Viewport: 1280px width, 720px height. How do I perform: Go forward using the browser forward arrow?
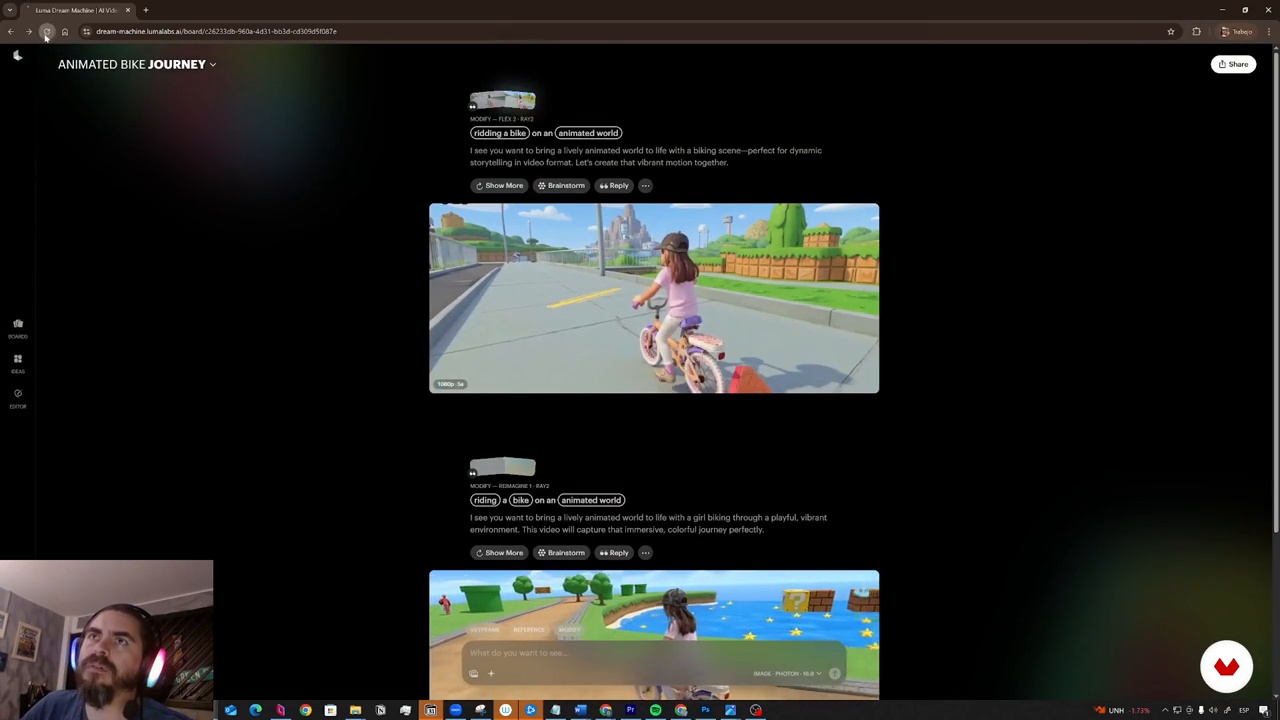pyautogui.click(x=29, y=31)
